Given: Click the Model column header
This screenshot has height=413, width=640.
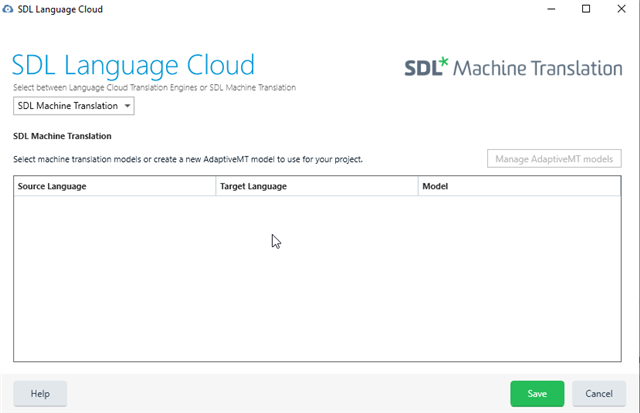Looking at the screenshot, I should [x=519, y=186].
